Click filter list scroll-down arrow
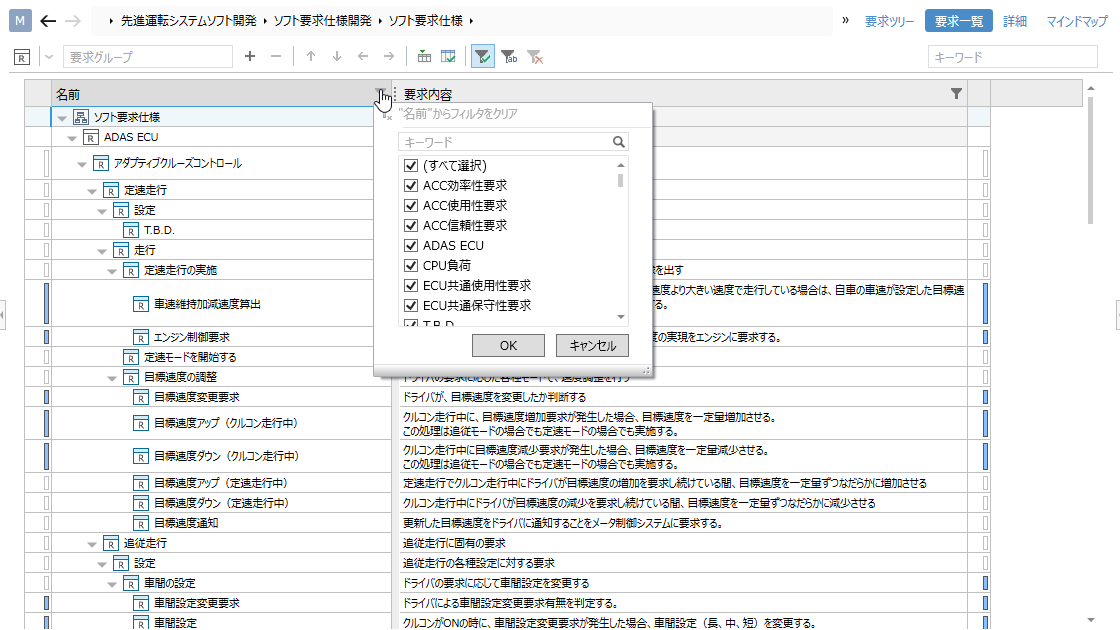This screenshot has width=1120, height=630. (621, 317)
